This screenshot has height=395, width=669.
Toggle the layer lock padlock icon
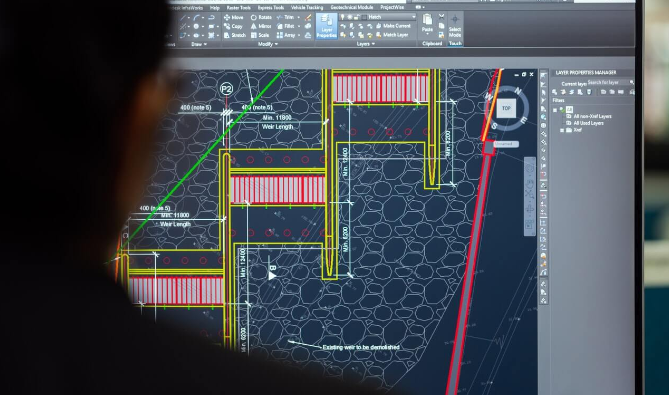357,17
